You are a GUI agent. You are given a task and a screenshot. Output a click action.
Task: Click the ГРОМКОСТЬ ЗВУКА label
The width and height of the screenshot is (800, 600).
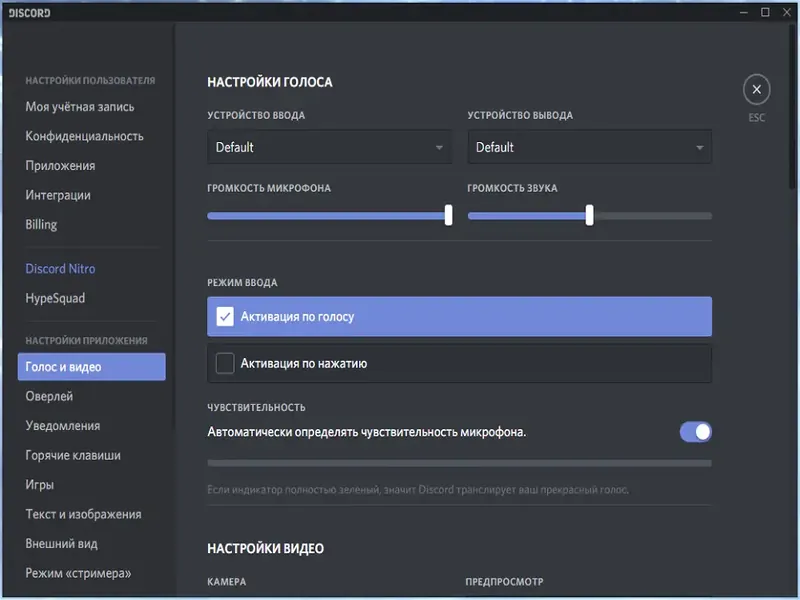(512, 188)
